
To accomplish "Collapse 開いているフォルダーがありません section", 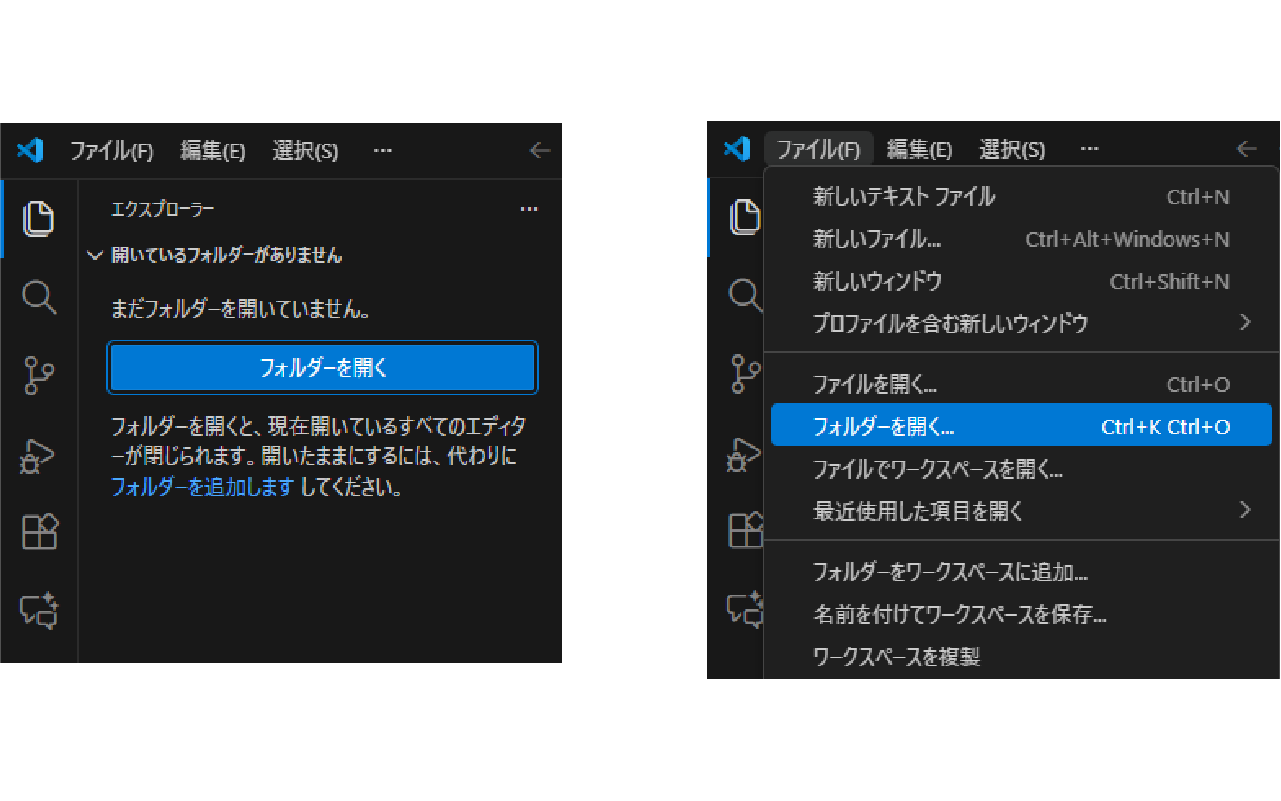I will pos(215,256).
